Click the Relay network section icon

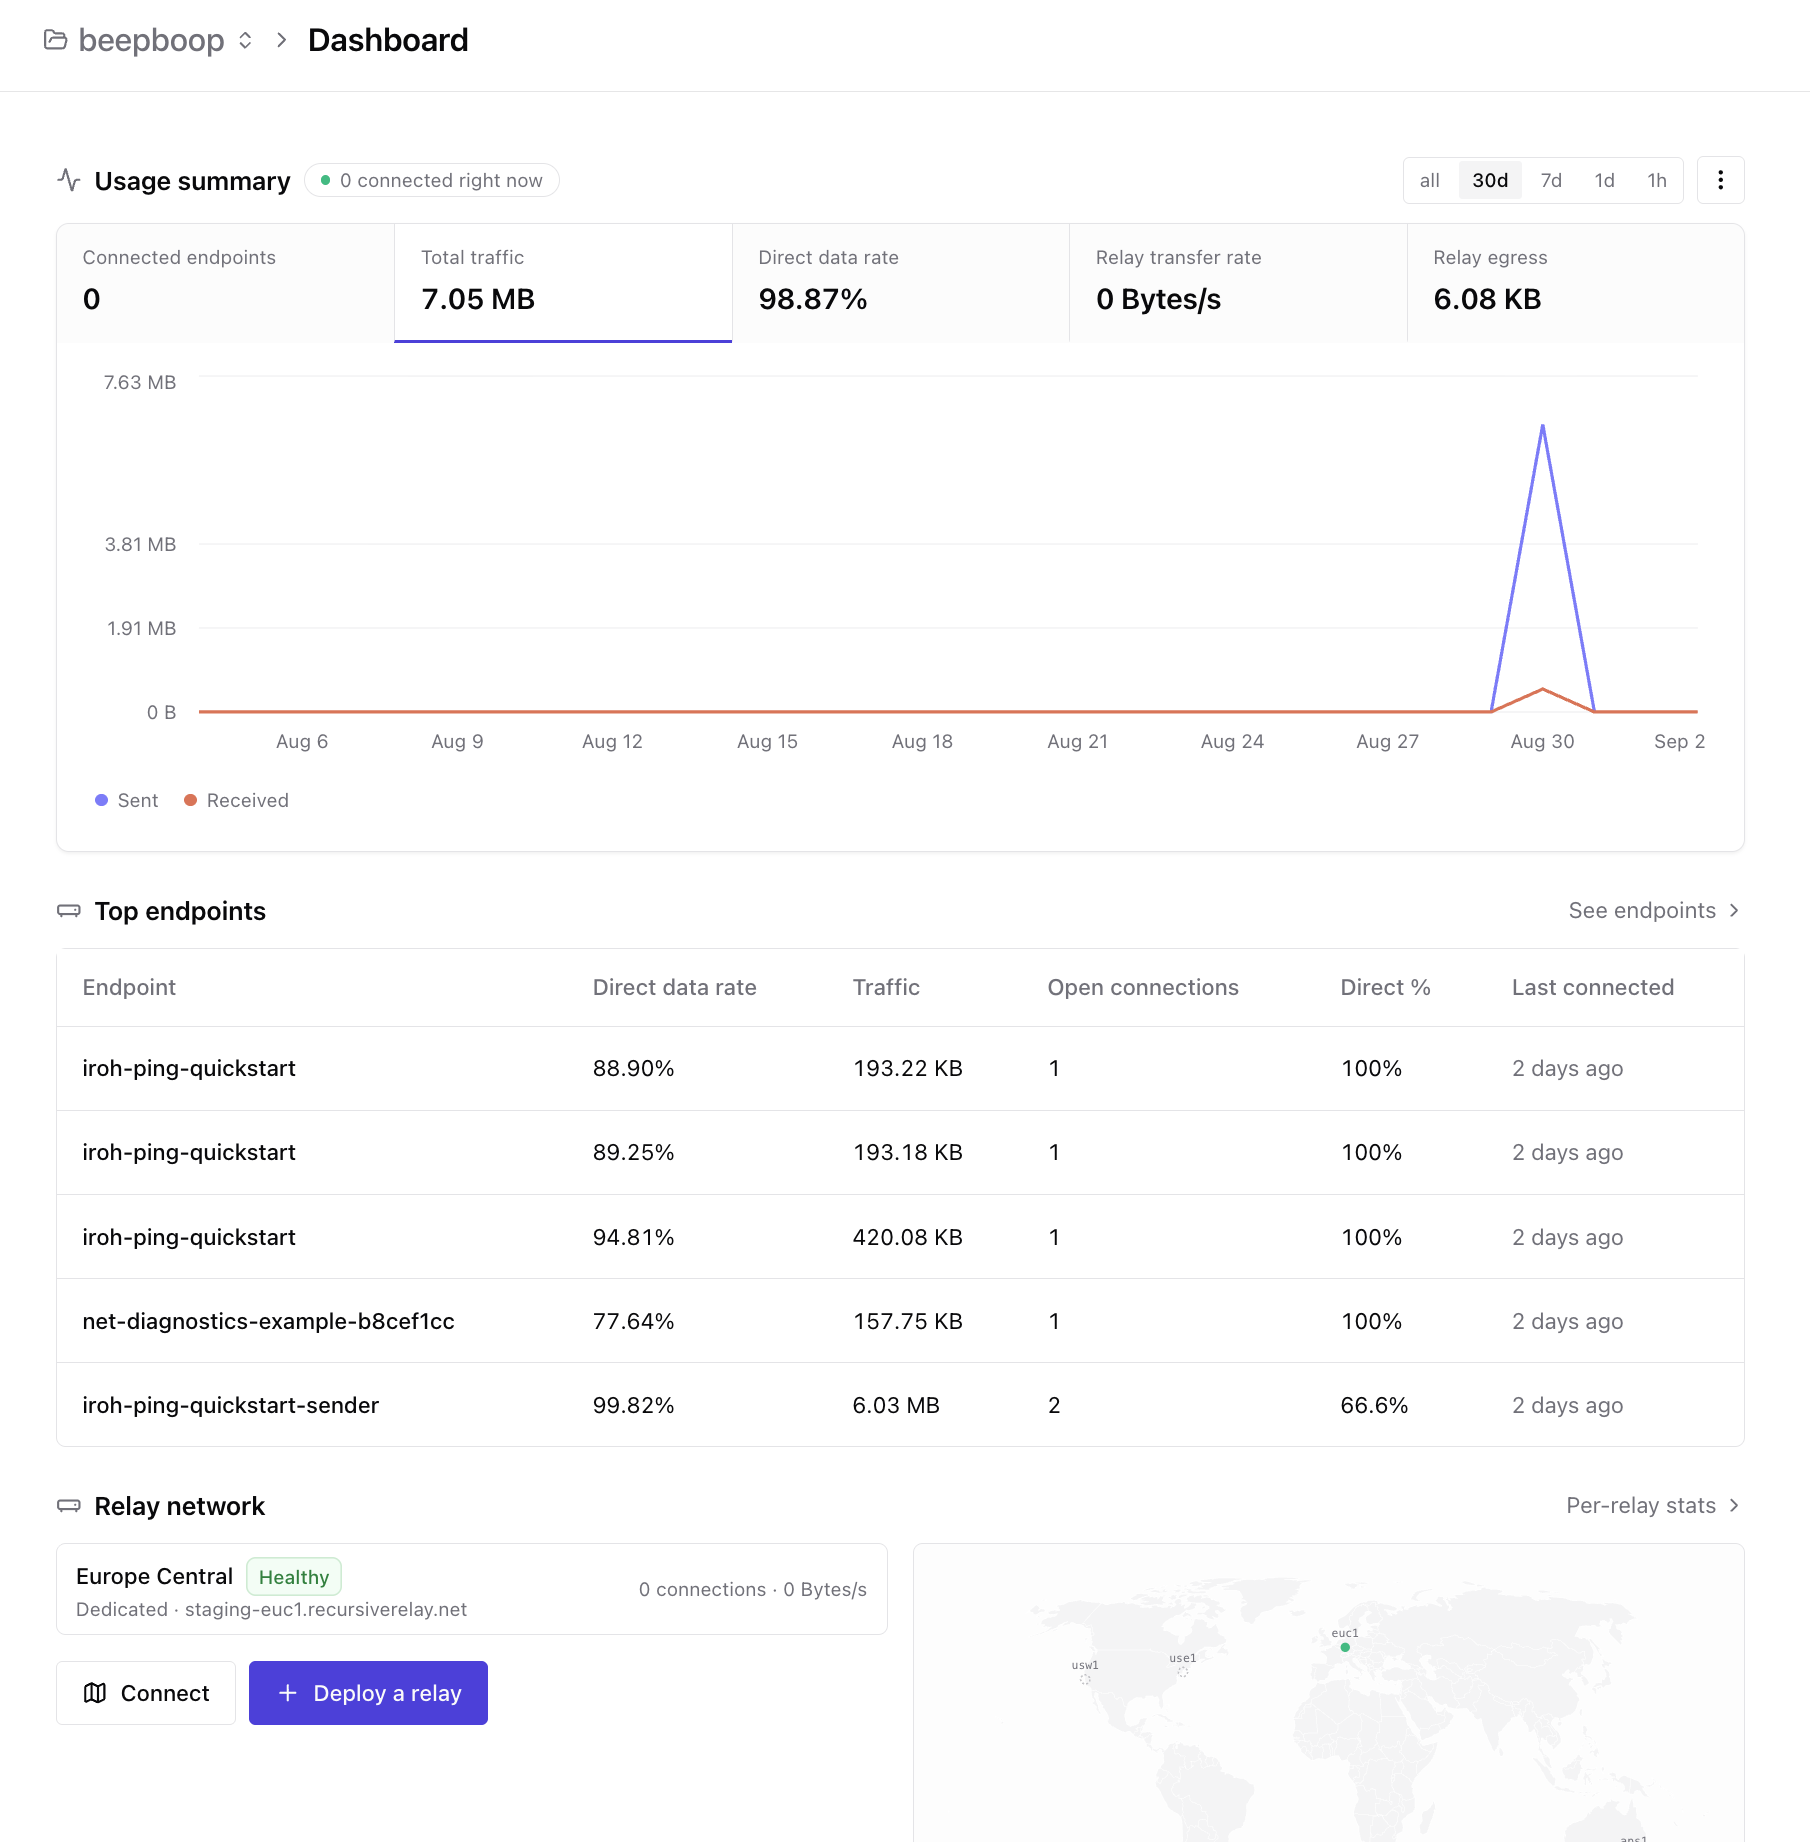69,1506
